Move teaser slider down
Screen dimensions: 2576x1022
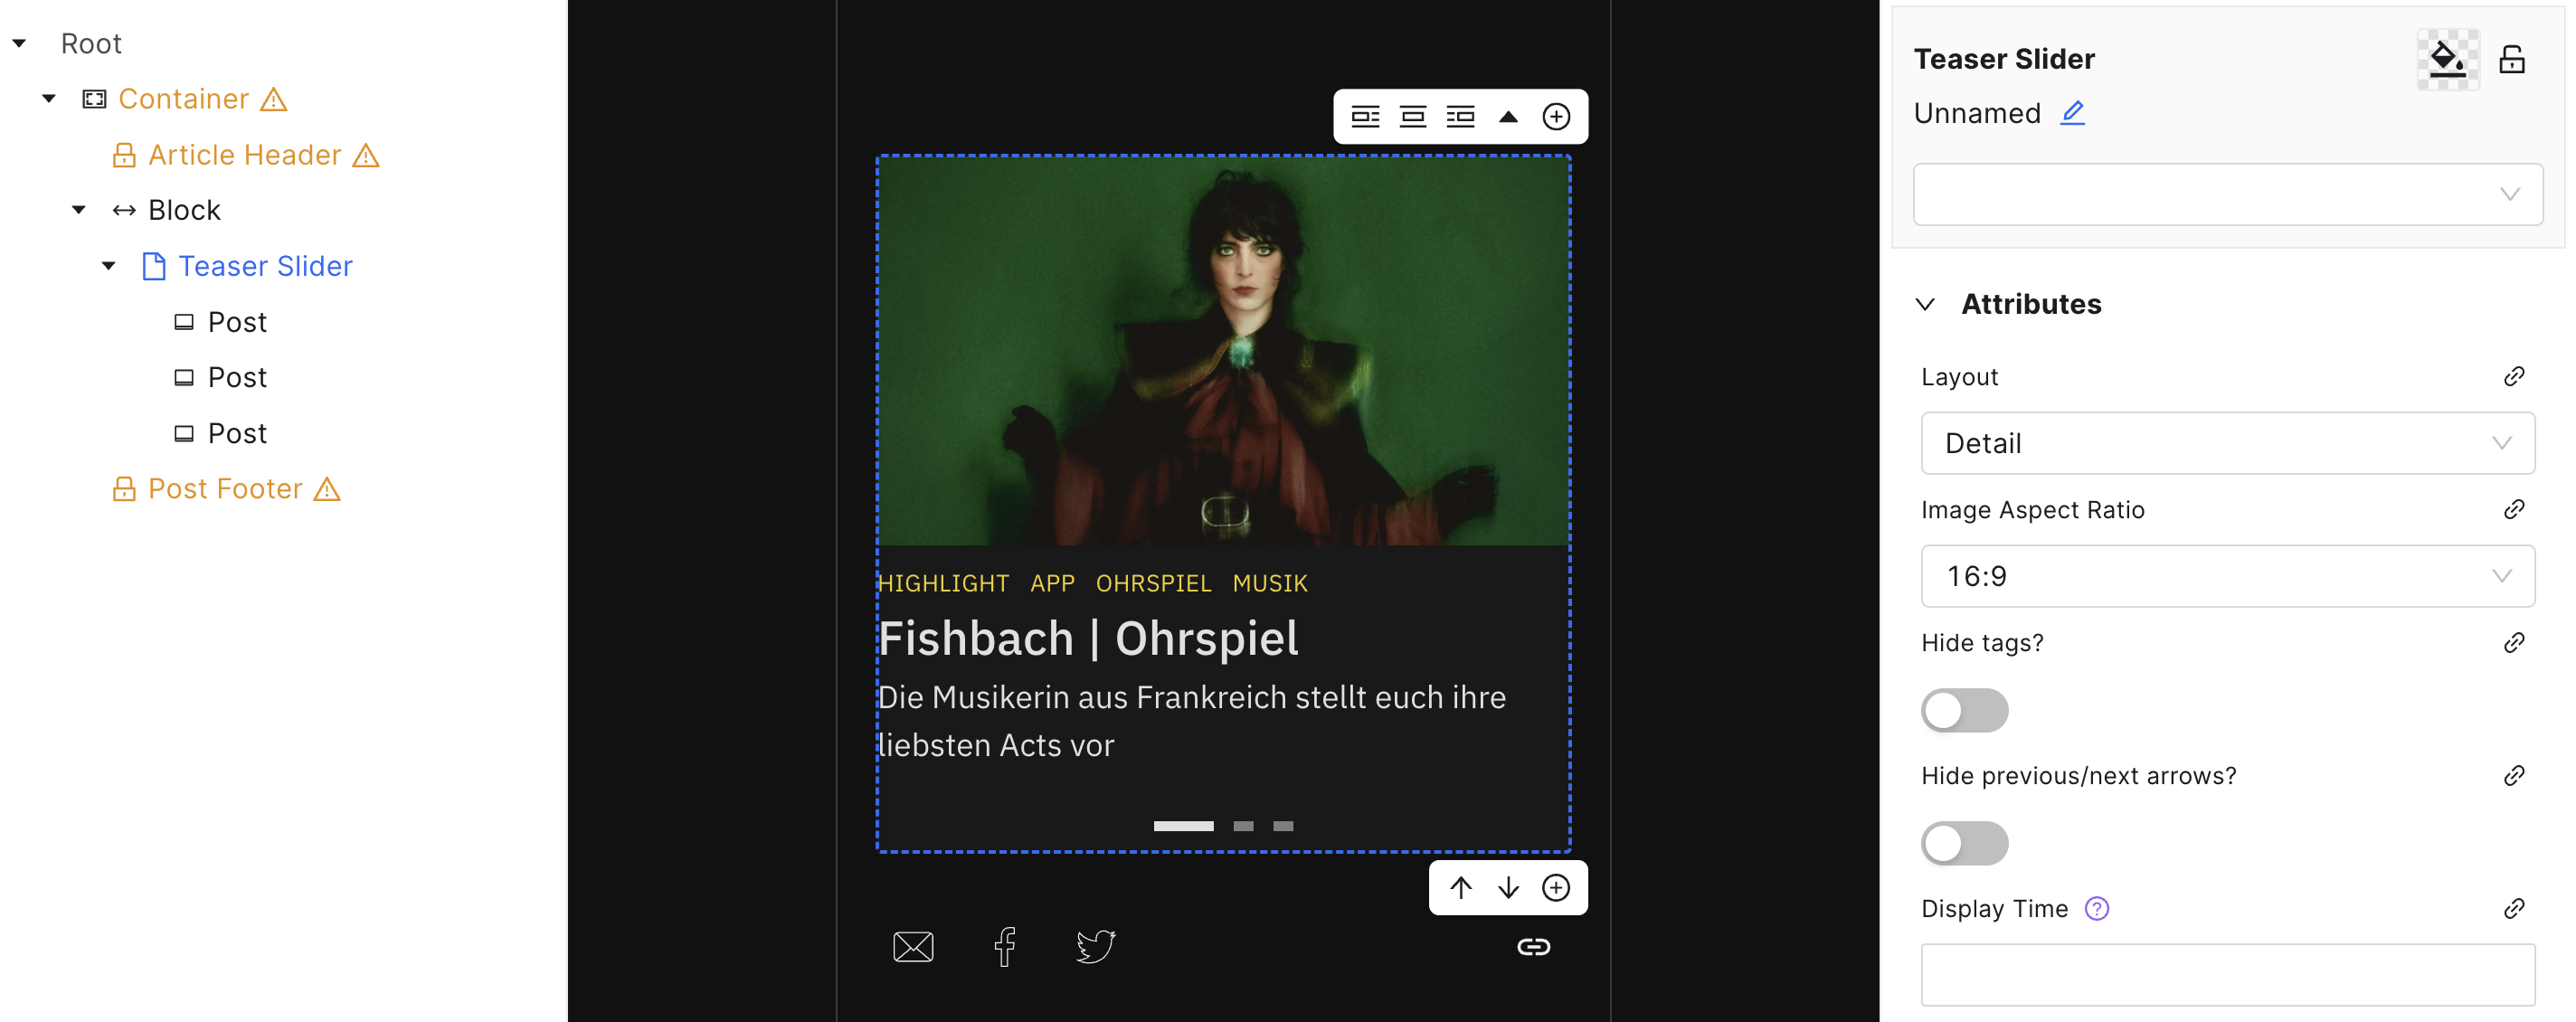click(1508, 888)
